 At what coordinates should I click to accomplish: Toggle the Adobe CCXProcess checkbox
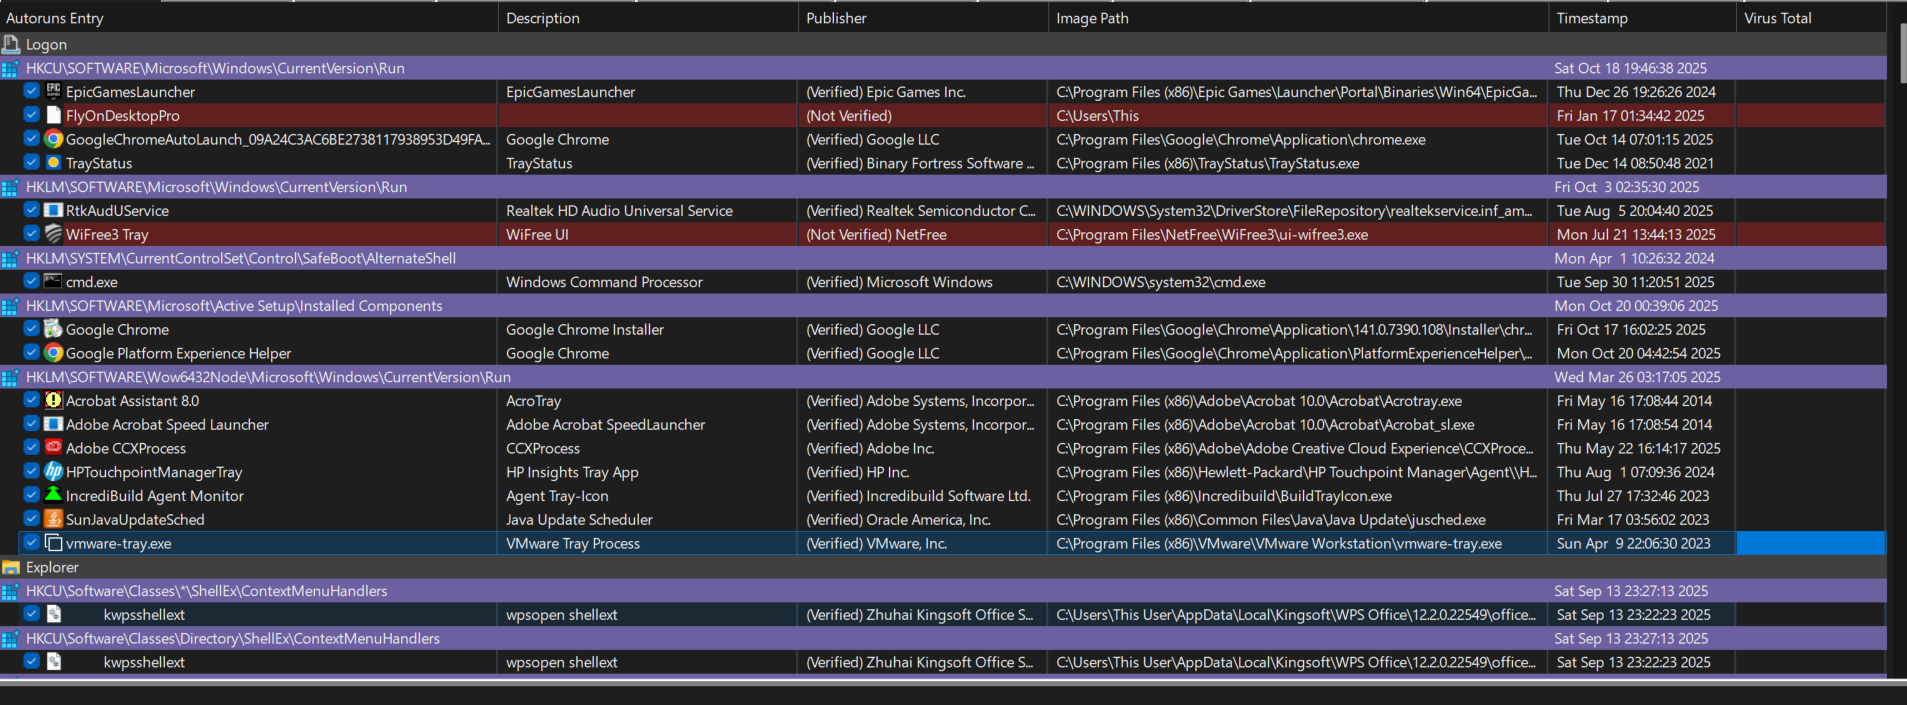coord(31,448)
